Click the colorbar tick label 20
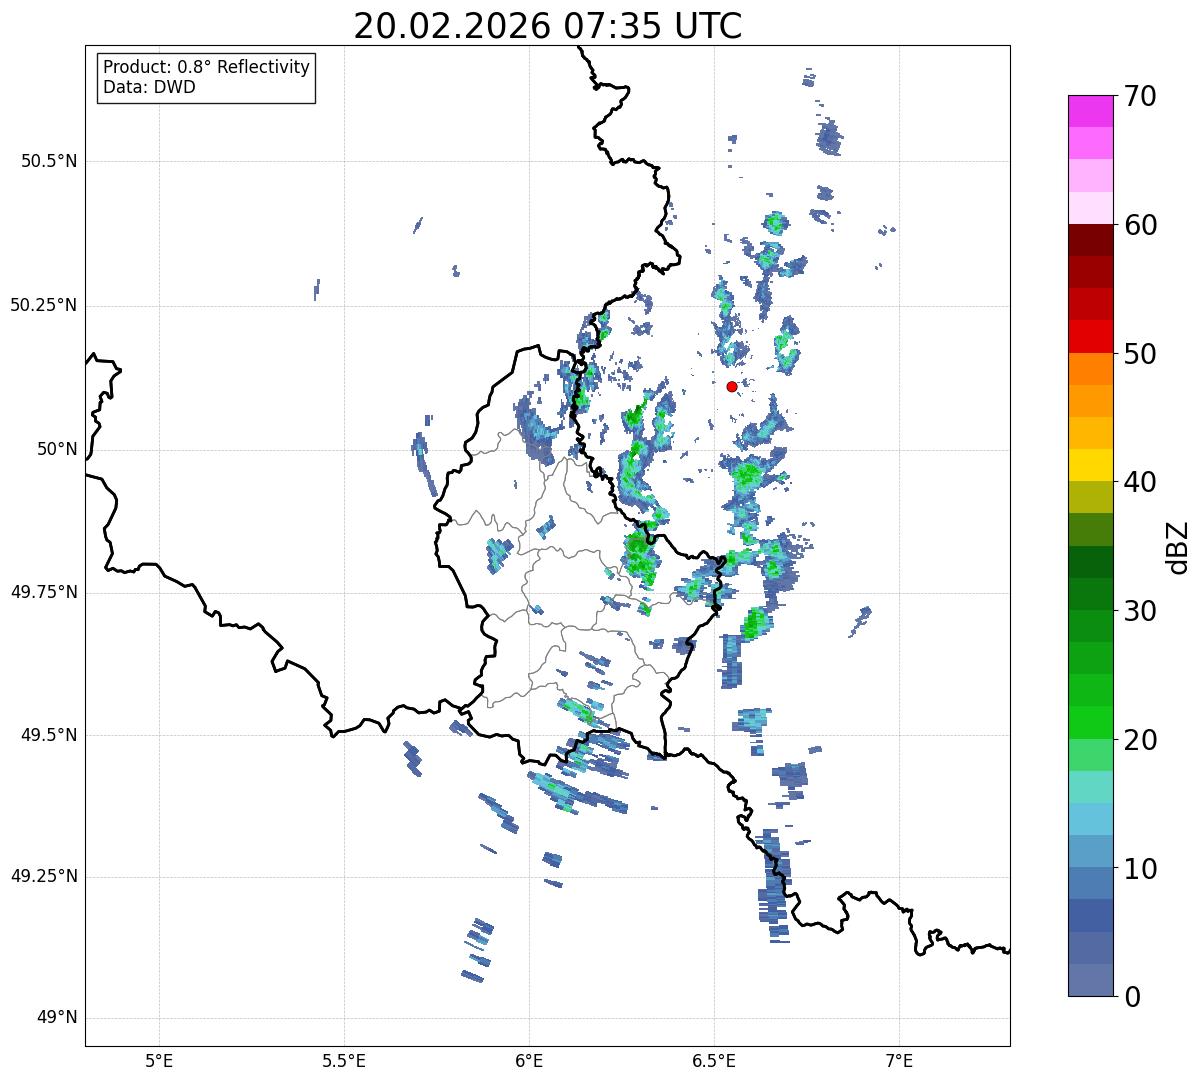The height and width of the screenshot is (1081, 1202). pyautogui.click(x=1140, y=740)
